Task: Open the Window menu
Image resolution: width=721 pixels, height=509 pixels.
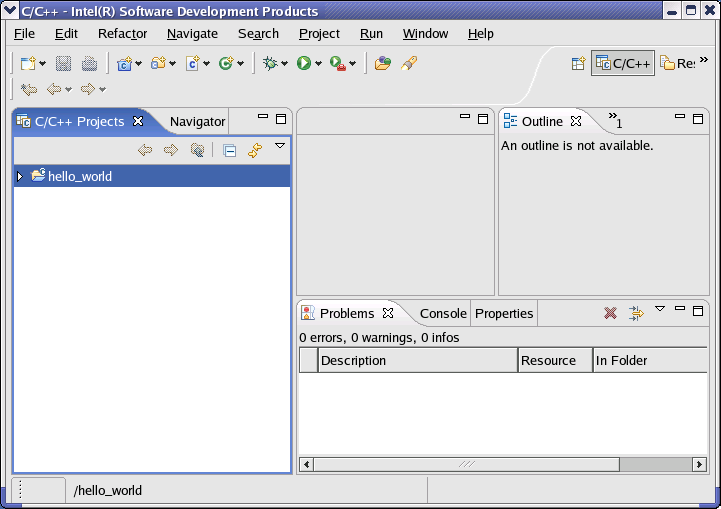Action: tap(425, 34)
